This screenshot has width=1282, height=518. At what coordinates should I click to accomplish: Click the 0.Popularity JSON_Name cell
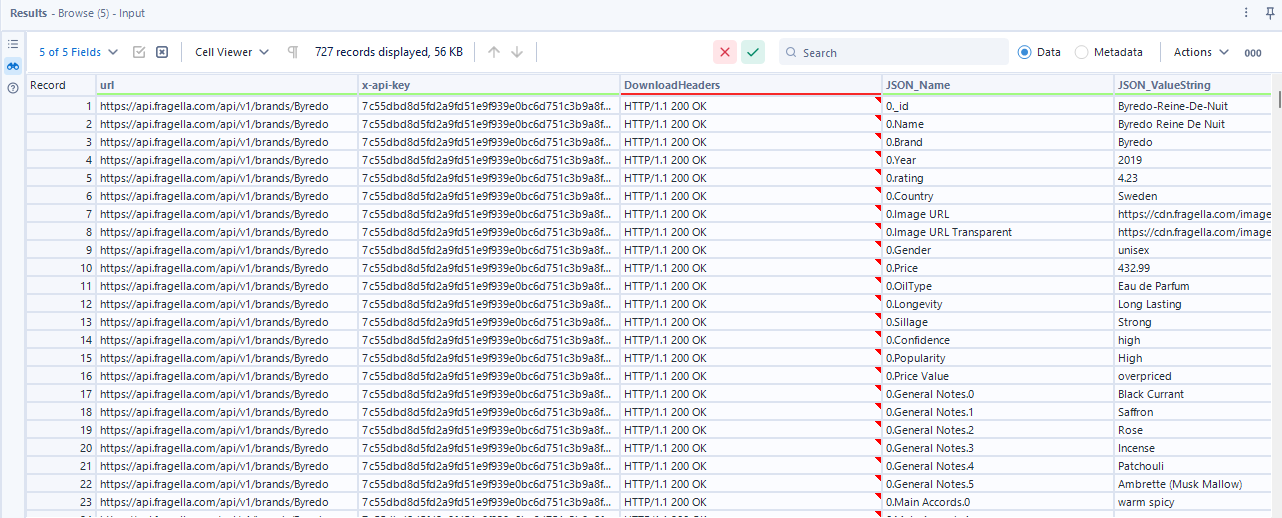(x=998, y=358)
